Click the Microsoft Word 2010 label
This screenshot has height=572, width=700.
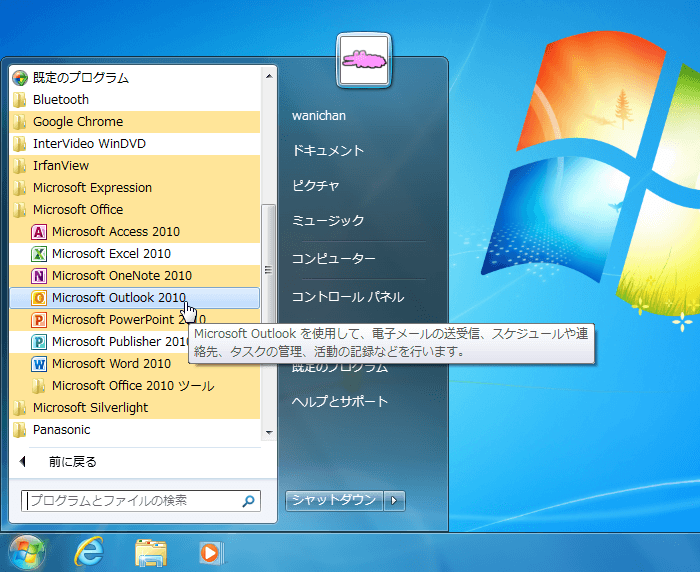click(112, 364)
